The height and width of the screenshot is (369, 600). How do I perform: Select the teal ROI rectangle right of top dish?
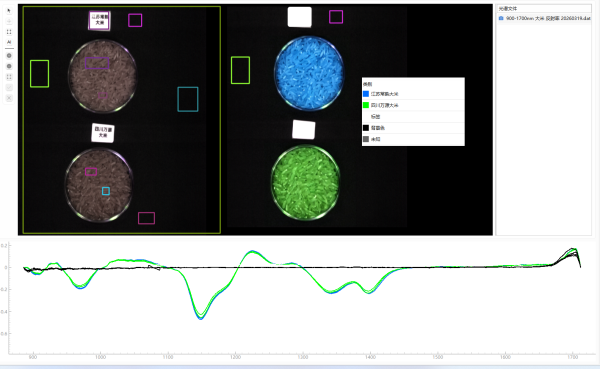188,99
